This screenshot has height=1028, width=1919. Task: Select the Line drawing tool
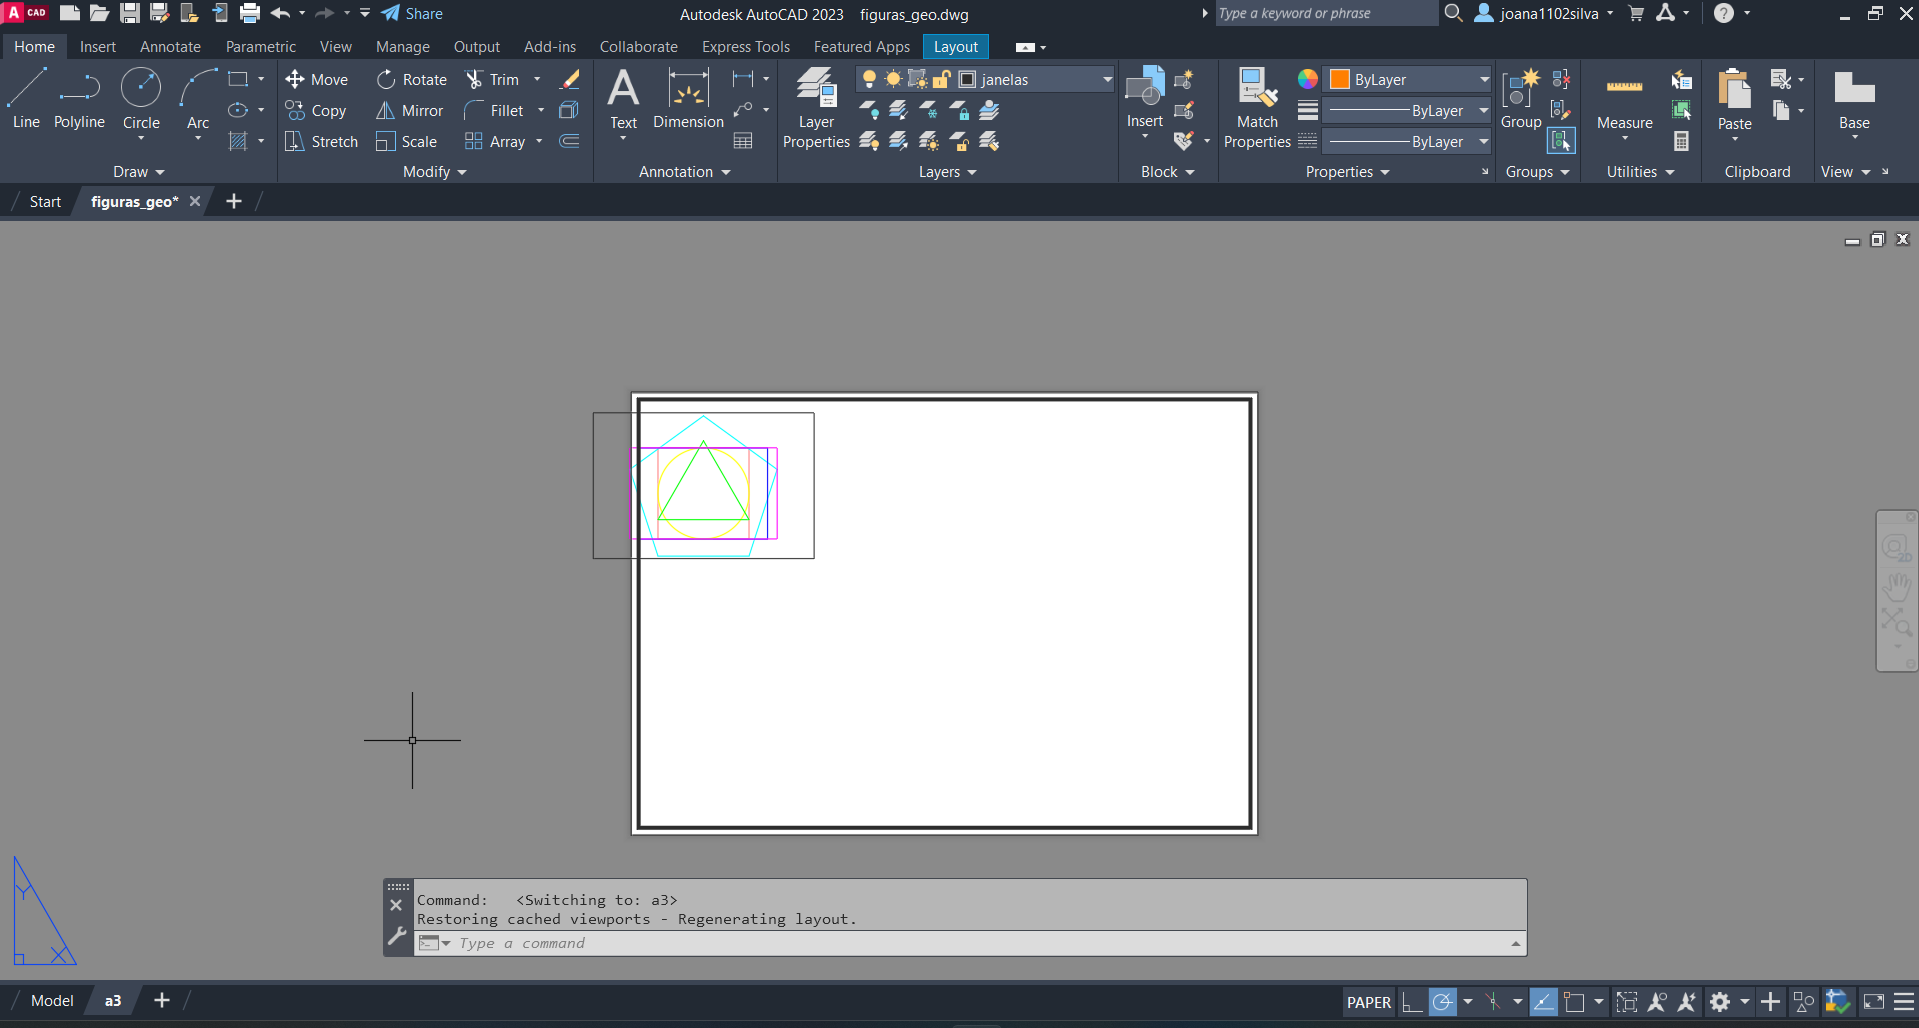tap(26, 98)
